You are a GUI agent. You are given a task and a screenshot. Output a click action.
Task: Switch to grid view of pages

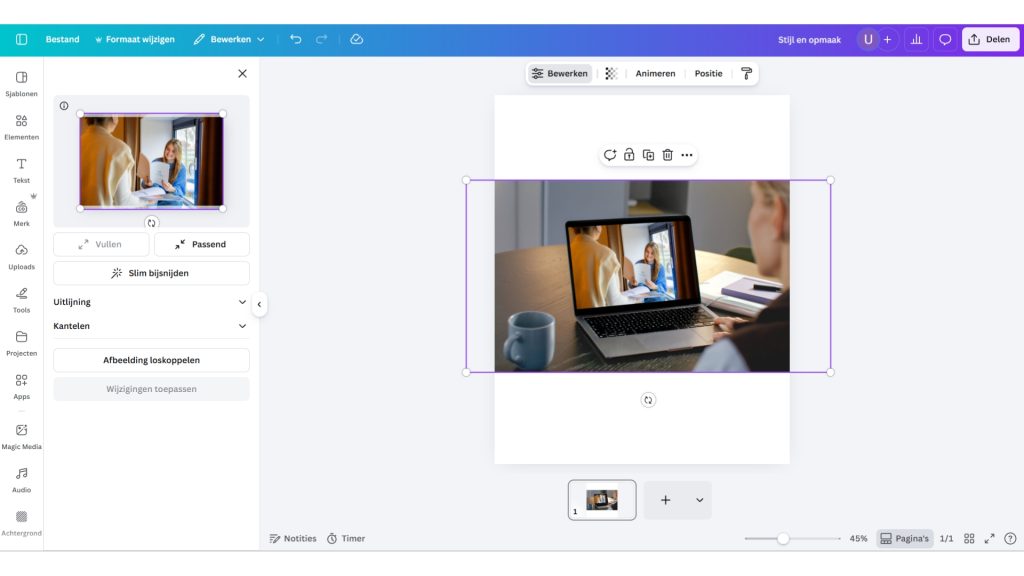coord(969,538)
